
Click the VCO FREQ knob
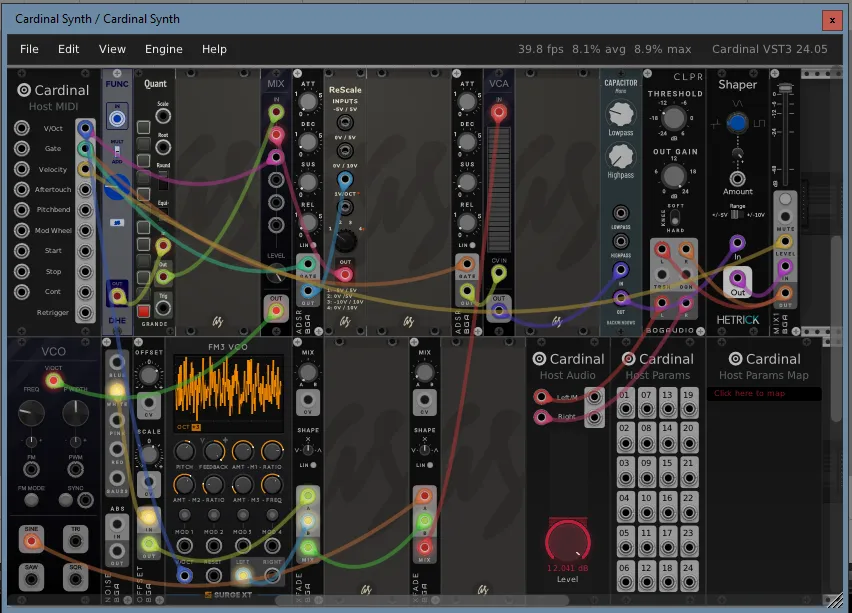(31, 414)
